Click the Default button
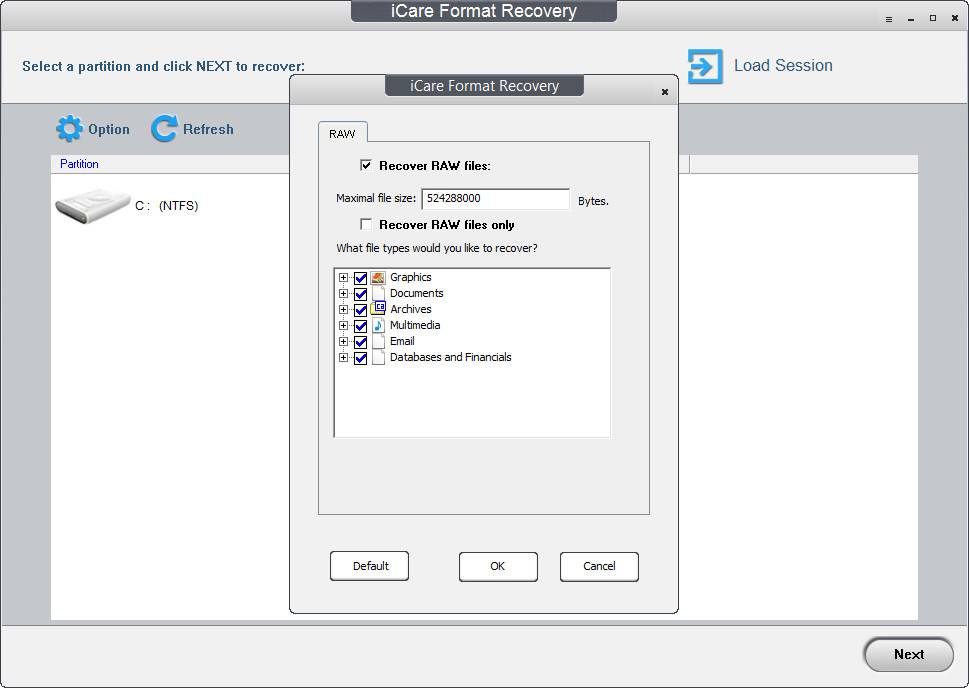The image size is (969, 688). [x=370, y=566]
